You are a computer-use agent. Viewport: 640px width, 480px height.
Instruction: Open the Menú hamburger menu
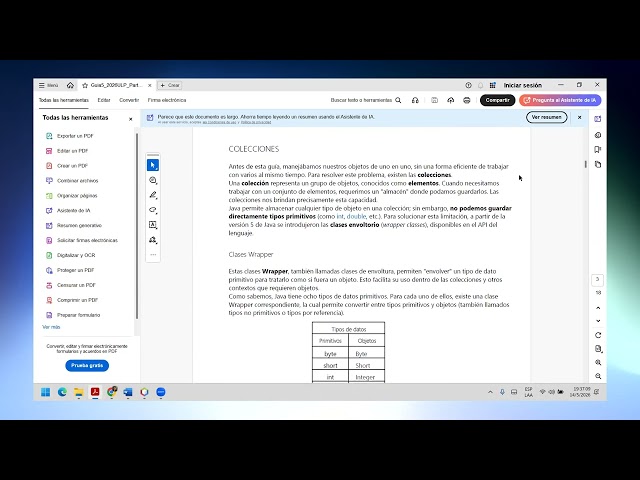coord(49,85)
